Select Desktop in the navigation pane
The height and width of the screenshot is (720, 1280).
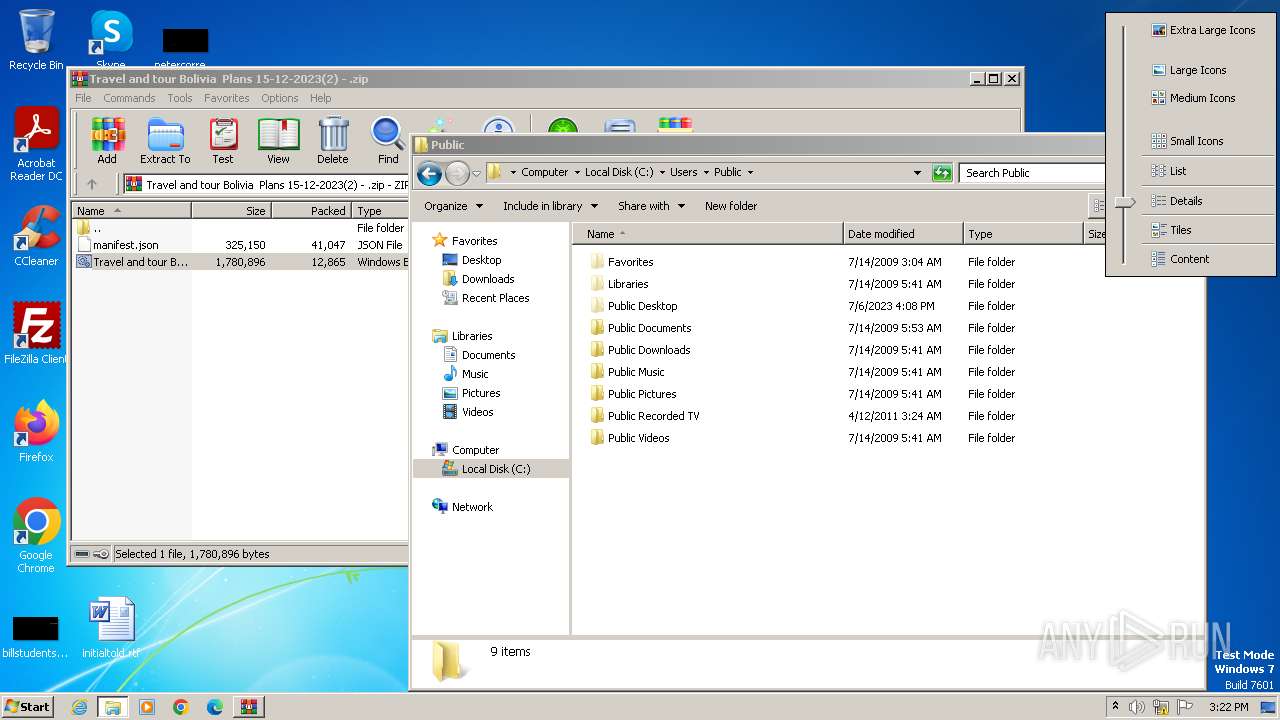pyautogui.click(x=481, y=260)
